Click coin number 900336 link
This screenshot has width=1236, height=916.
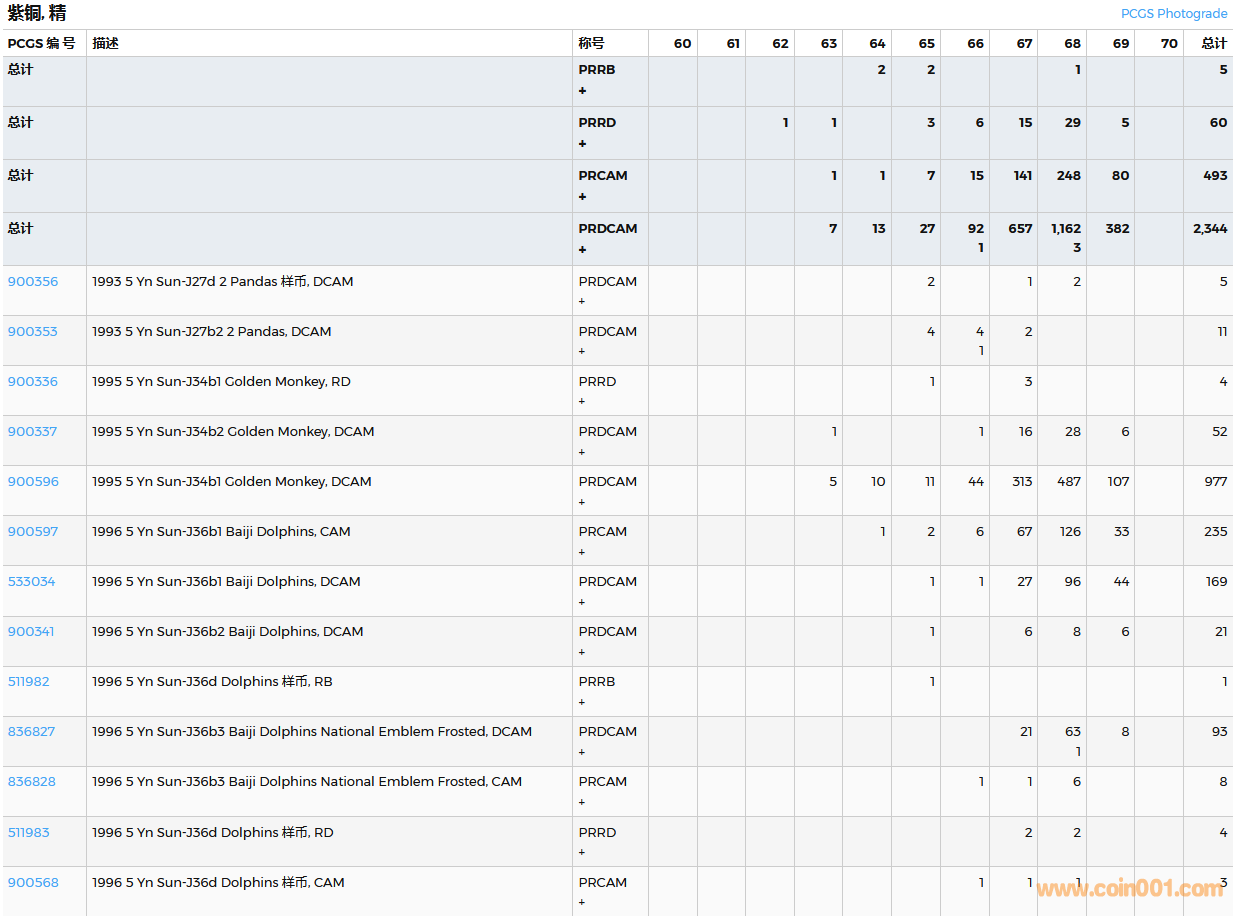[33, 382]
